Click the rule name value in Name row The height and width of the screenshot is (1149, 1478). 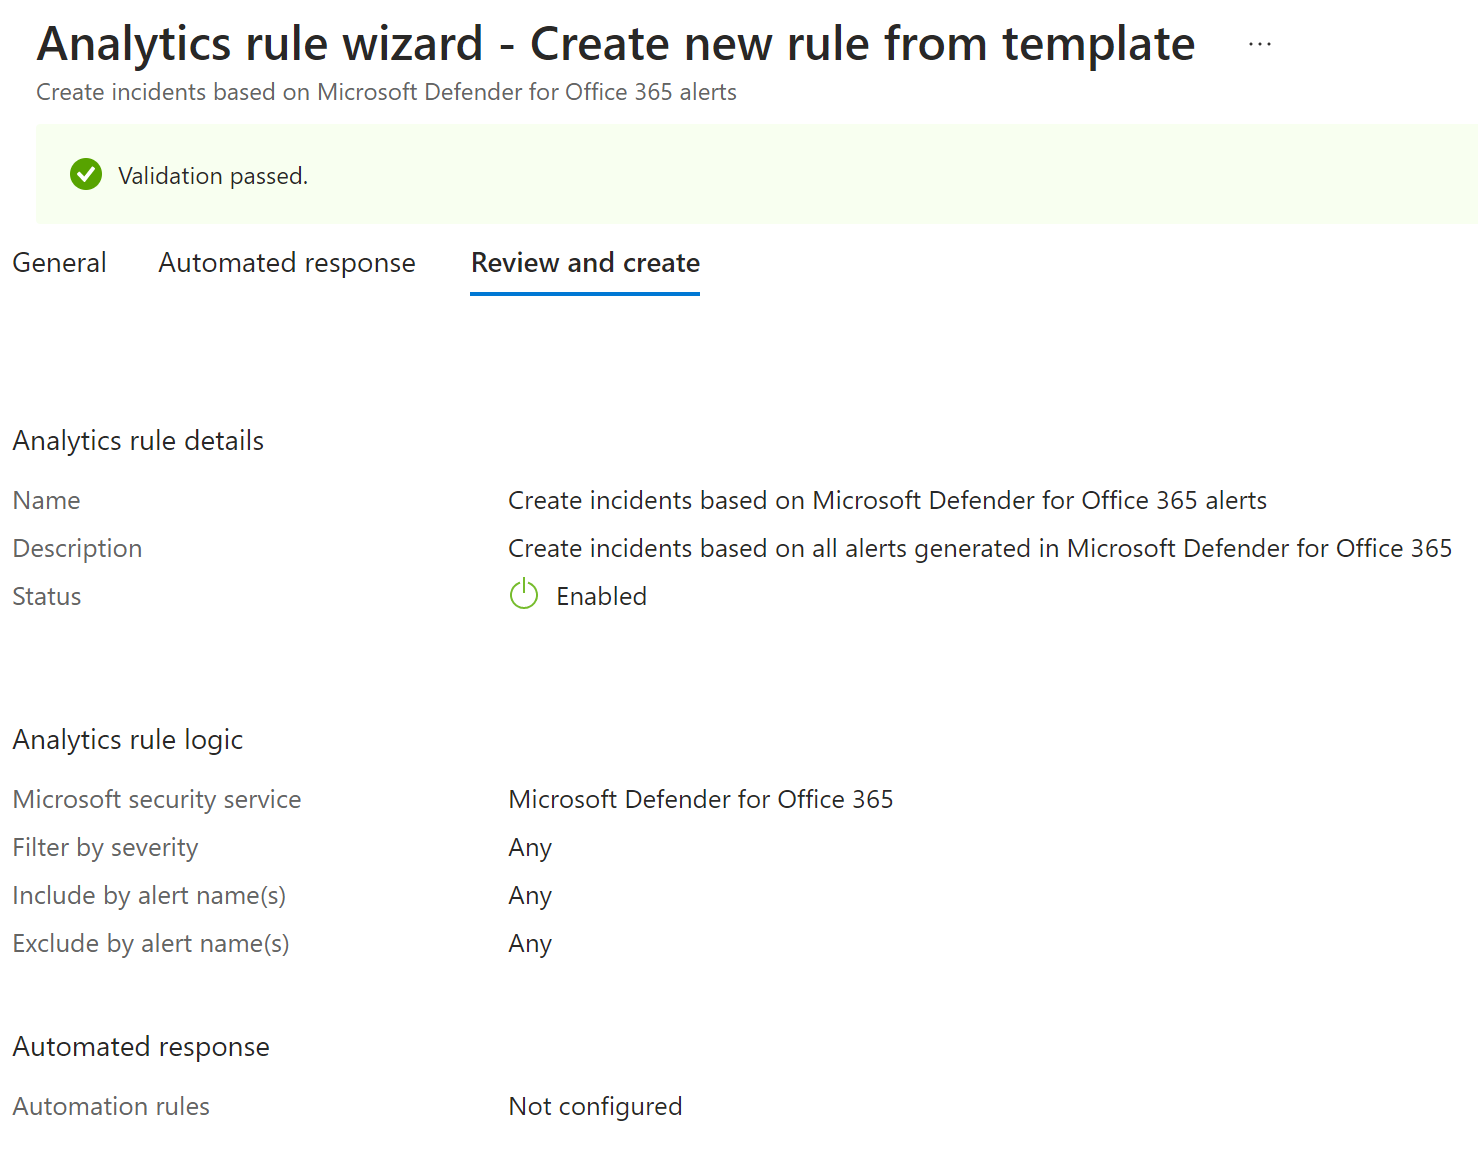coord(887,500)
